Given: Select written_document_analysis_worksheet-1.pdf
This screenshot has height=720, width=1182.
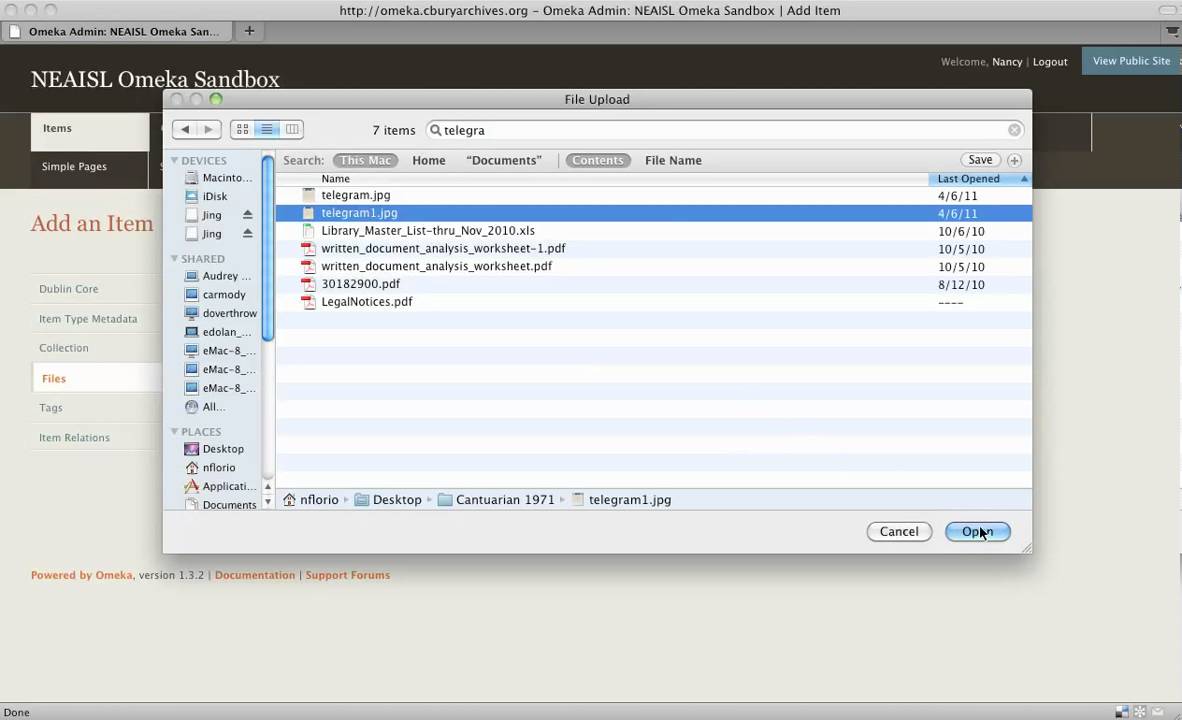Looking at the screenshot, I should point(654,249).
